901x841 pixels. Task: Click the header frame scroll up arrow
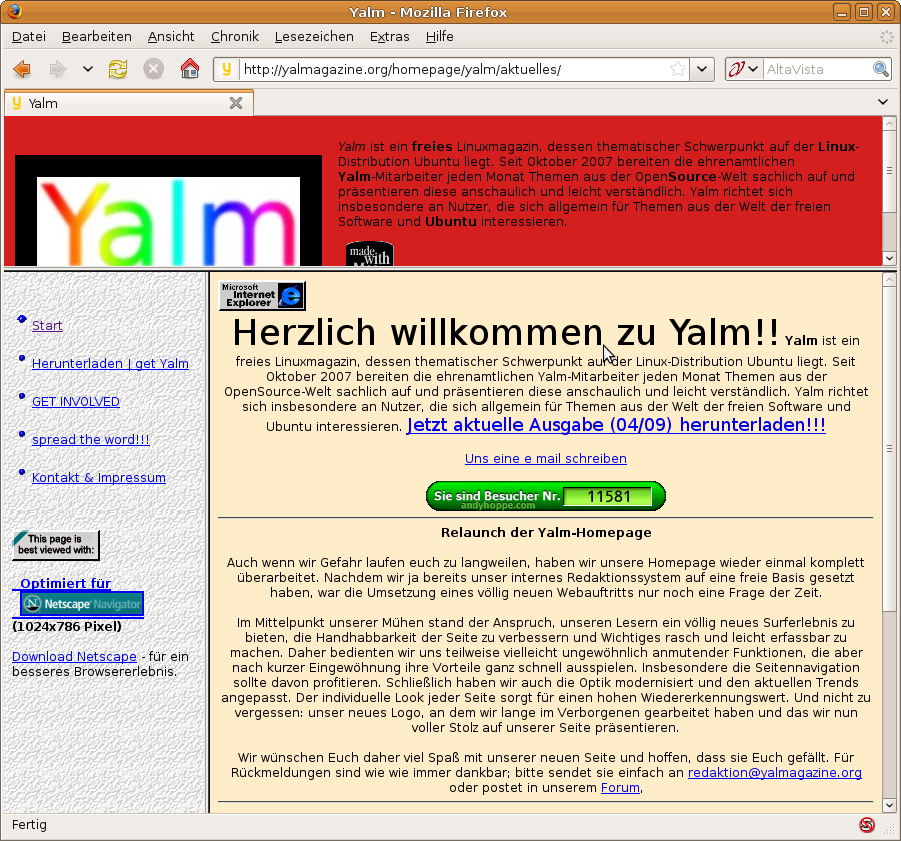889,124
